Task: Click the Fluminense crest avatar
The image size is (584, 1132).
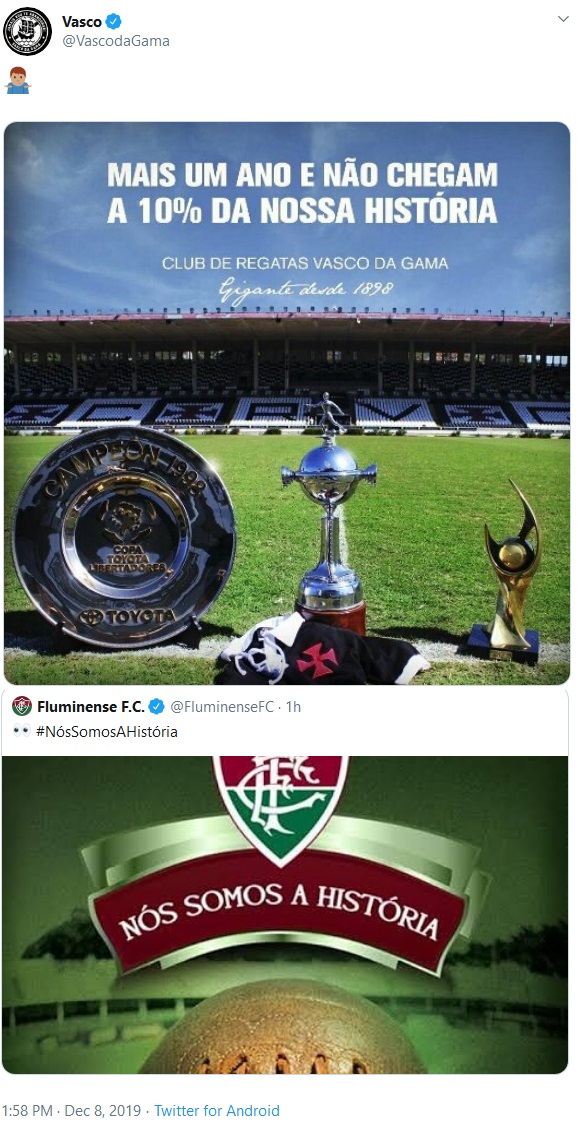Action: point(22,706)
